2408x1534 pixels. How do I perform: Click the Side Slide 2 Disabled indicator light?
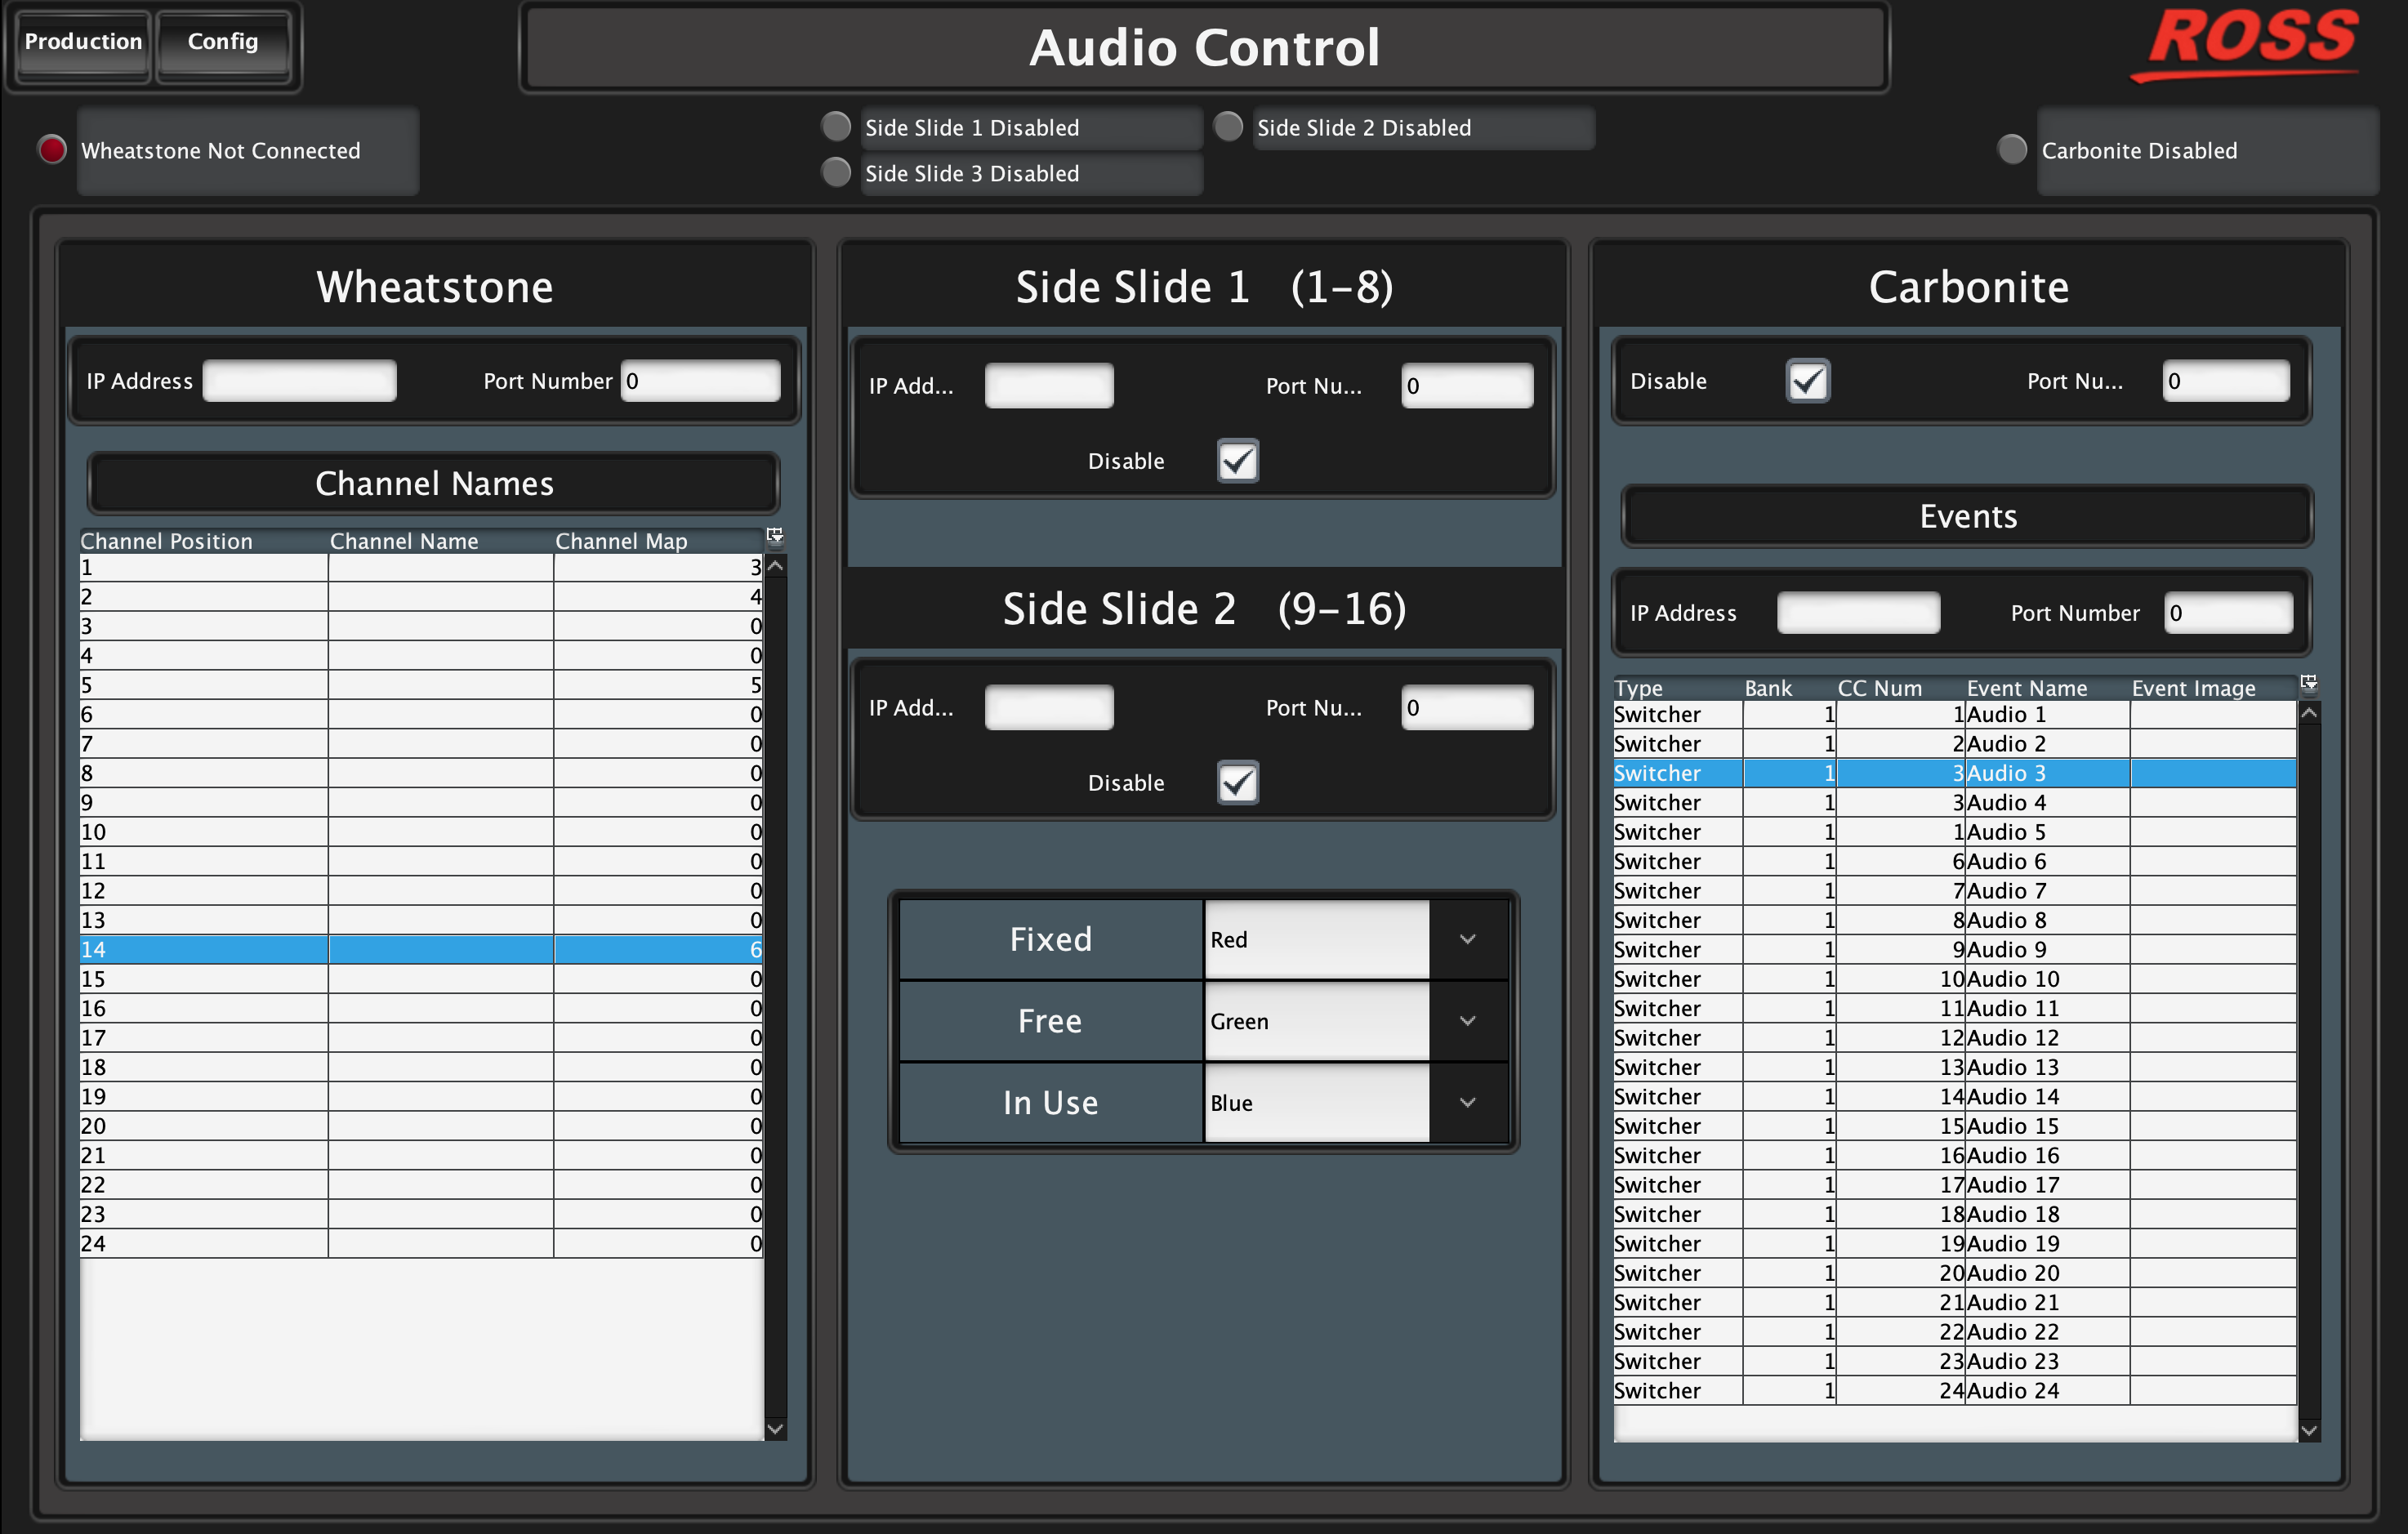[1228, 127]
